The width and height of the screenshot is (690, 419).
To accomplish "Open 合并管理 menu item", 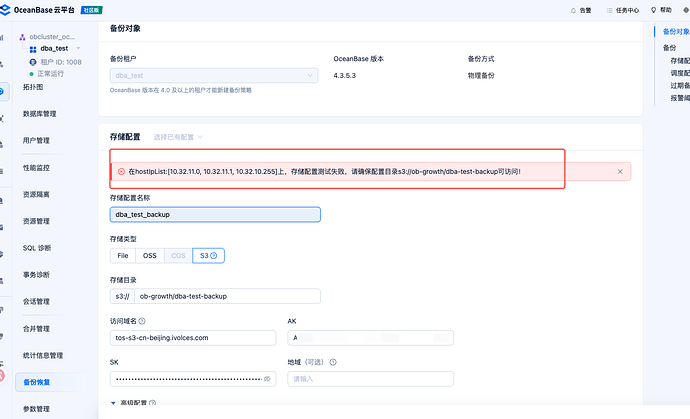I will click(x=36, y=329).
